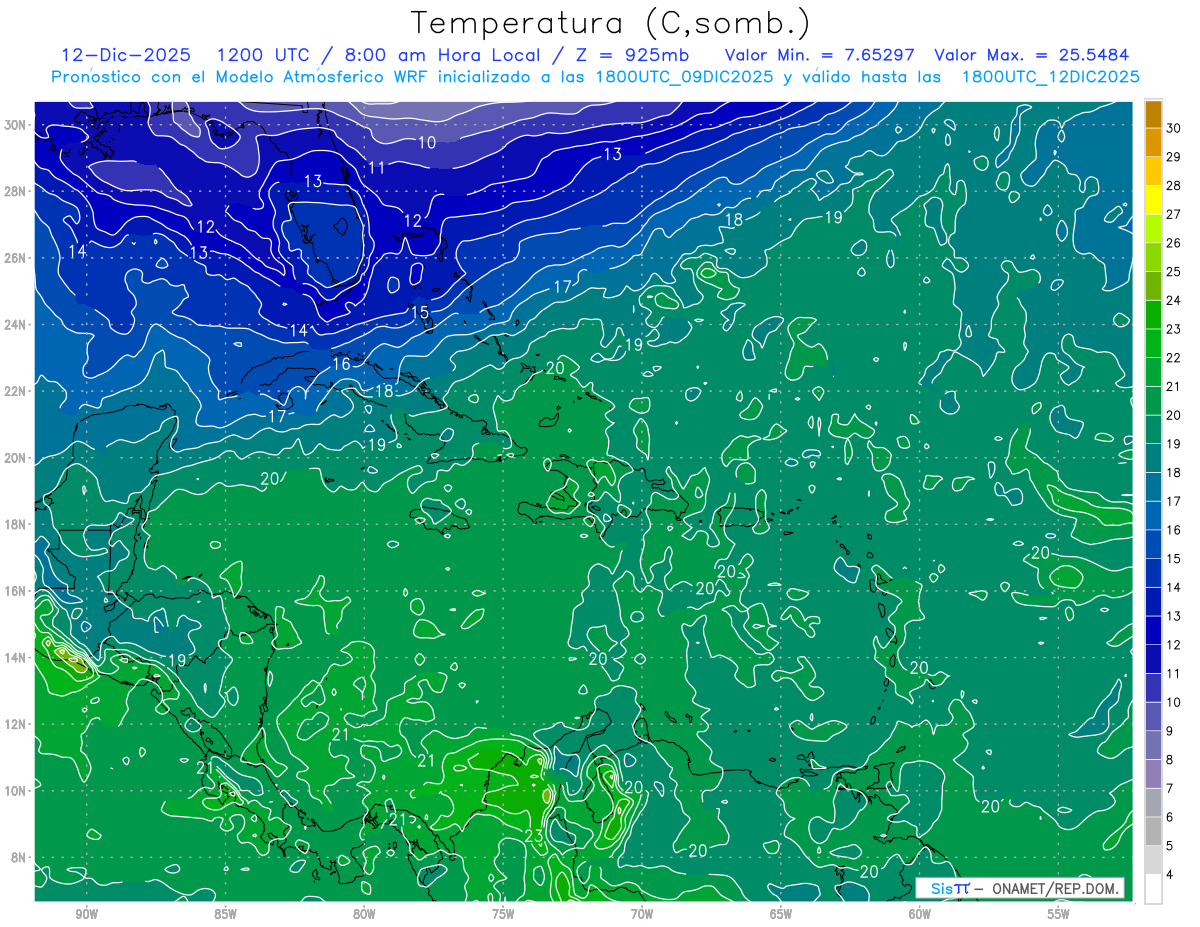
Task: Click the "90W" longitude axis label
Action: click(x=86, y=914)
